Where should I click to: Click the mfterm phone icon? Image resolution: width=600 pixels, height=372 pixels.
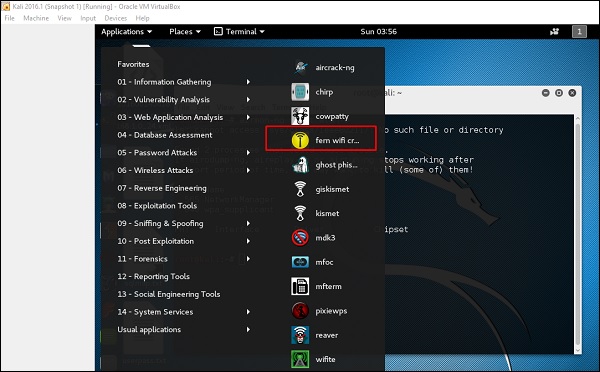[x=300, y=286]
